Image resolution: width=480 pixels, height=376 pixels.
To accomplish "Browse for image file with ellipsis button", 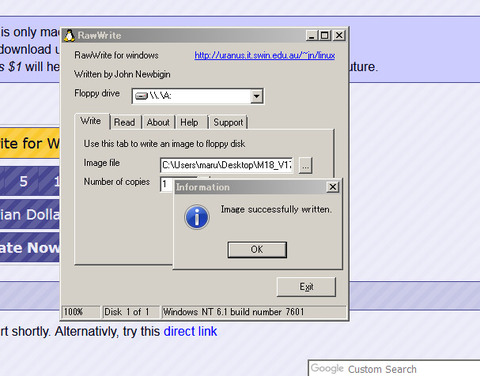I will (x=305, y=166).
